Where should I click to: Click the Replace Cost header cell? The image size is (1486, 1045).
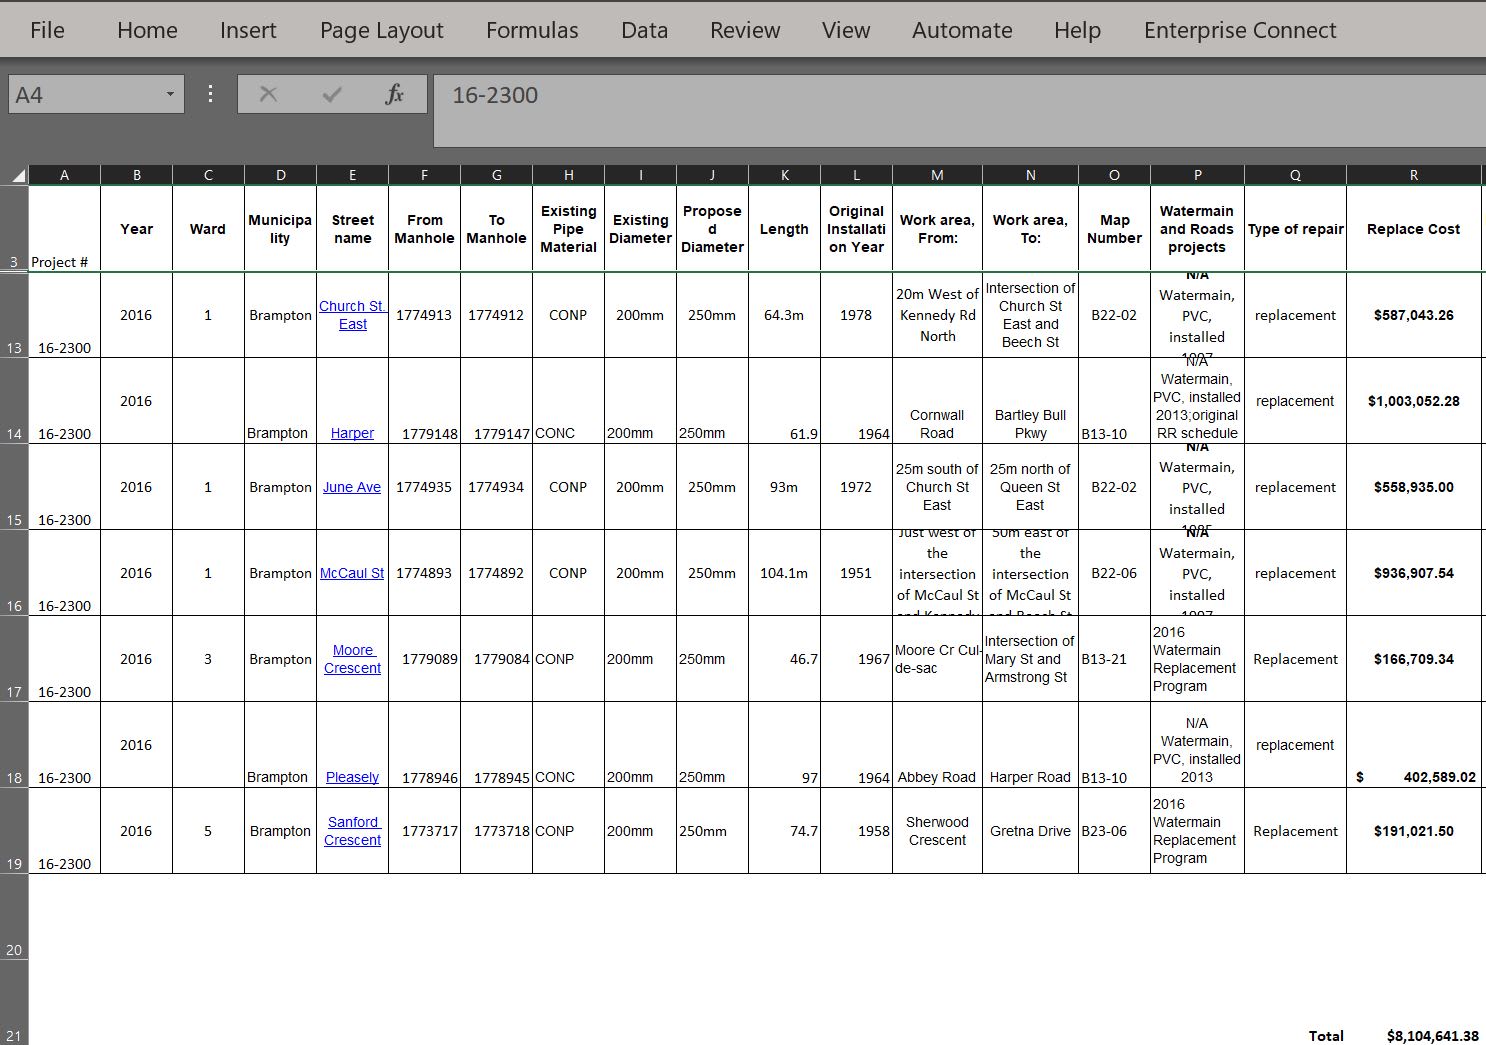pos(1413,229)
